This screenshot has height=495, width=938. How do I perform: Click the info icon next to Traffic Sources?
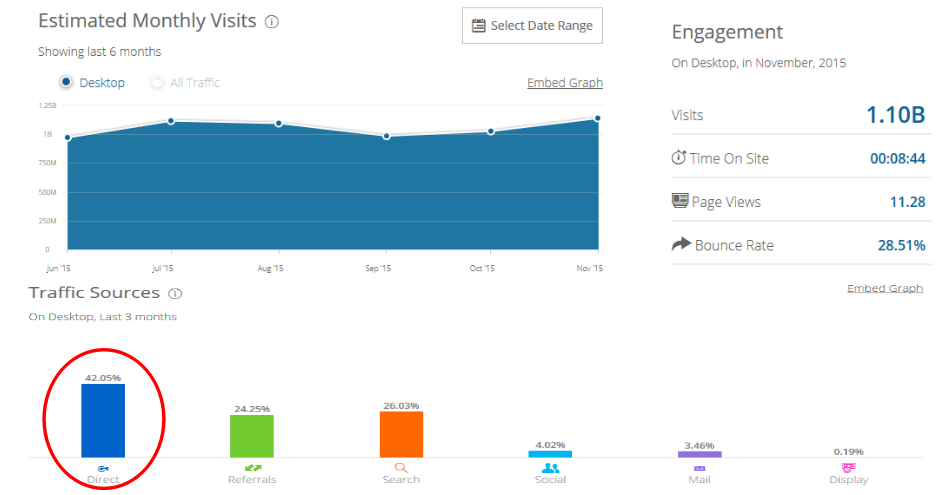coord(175,294)
